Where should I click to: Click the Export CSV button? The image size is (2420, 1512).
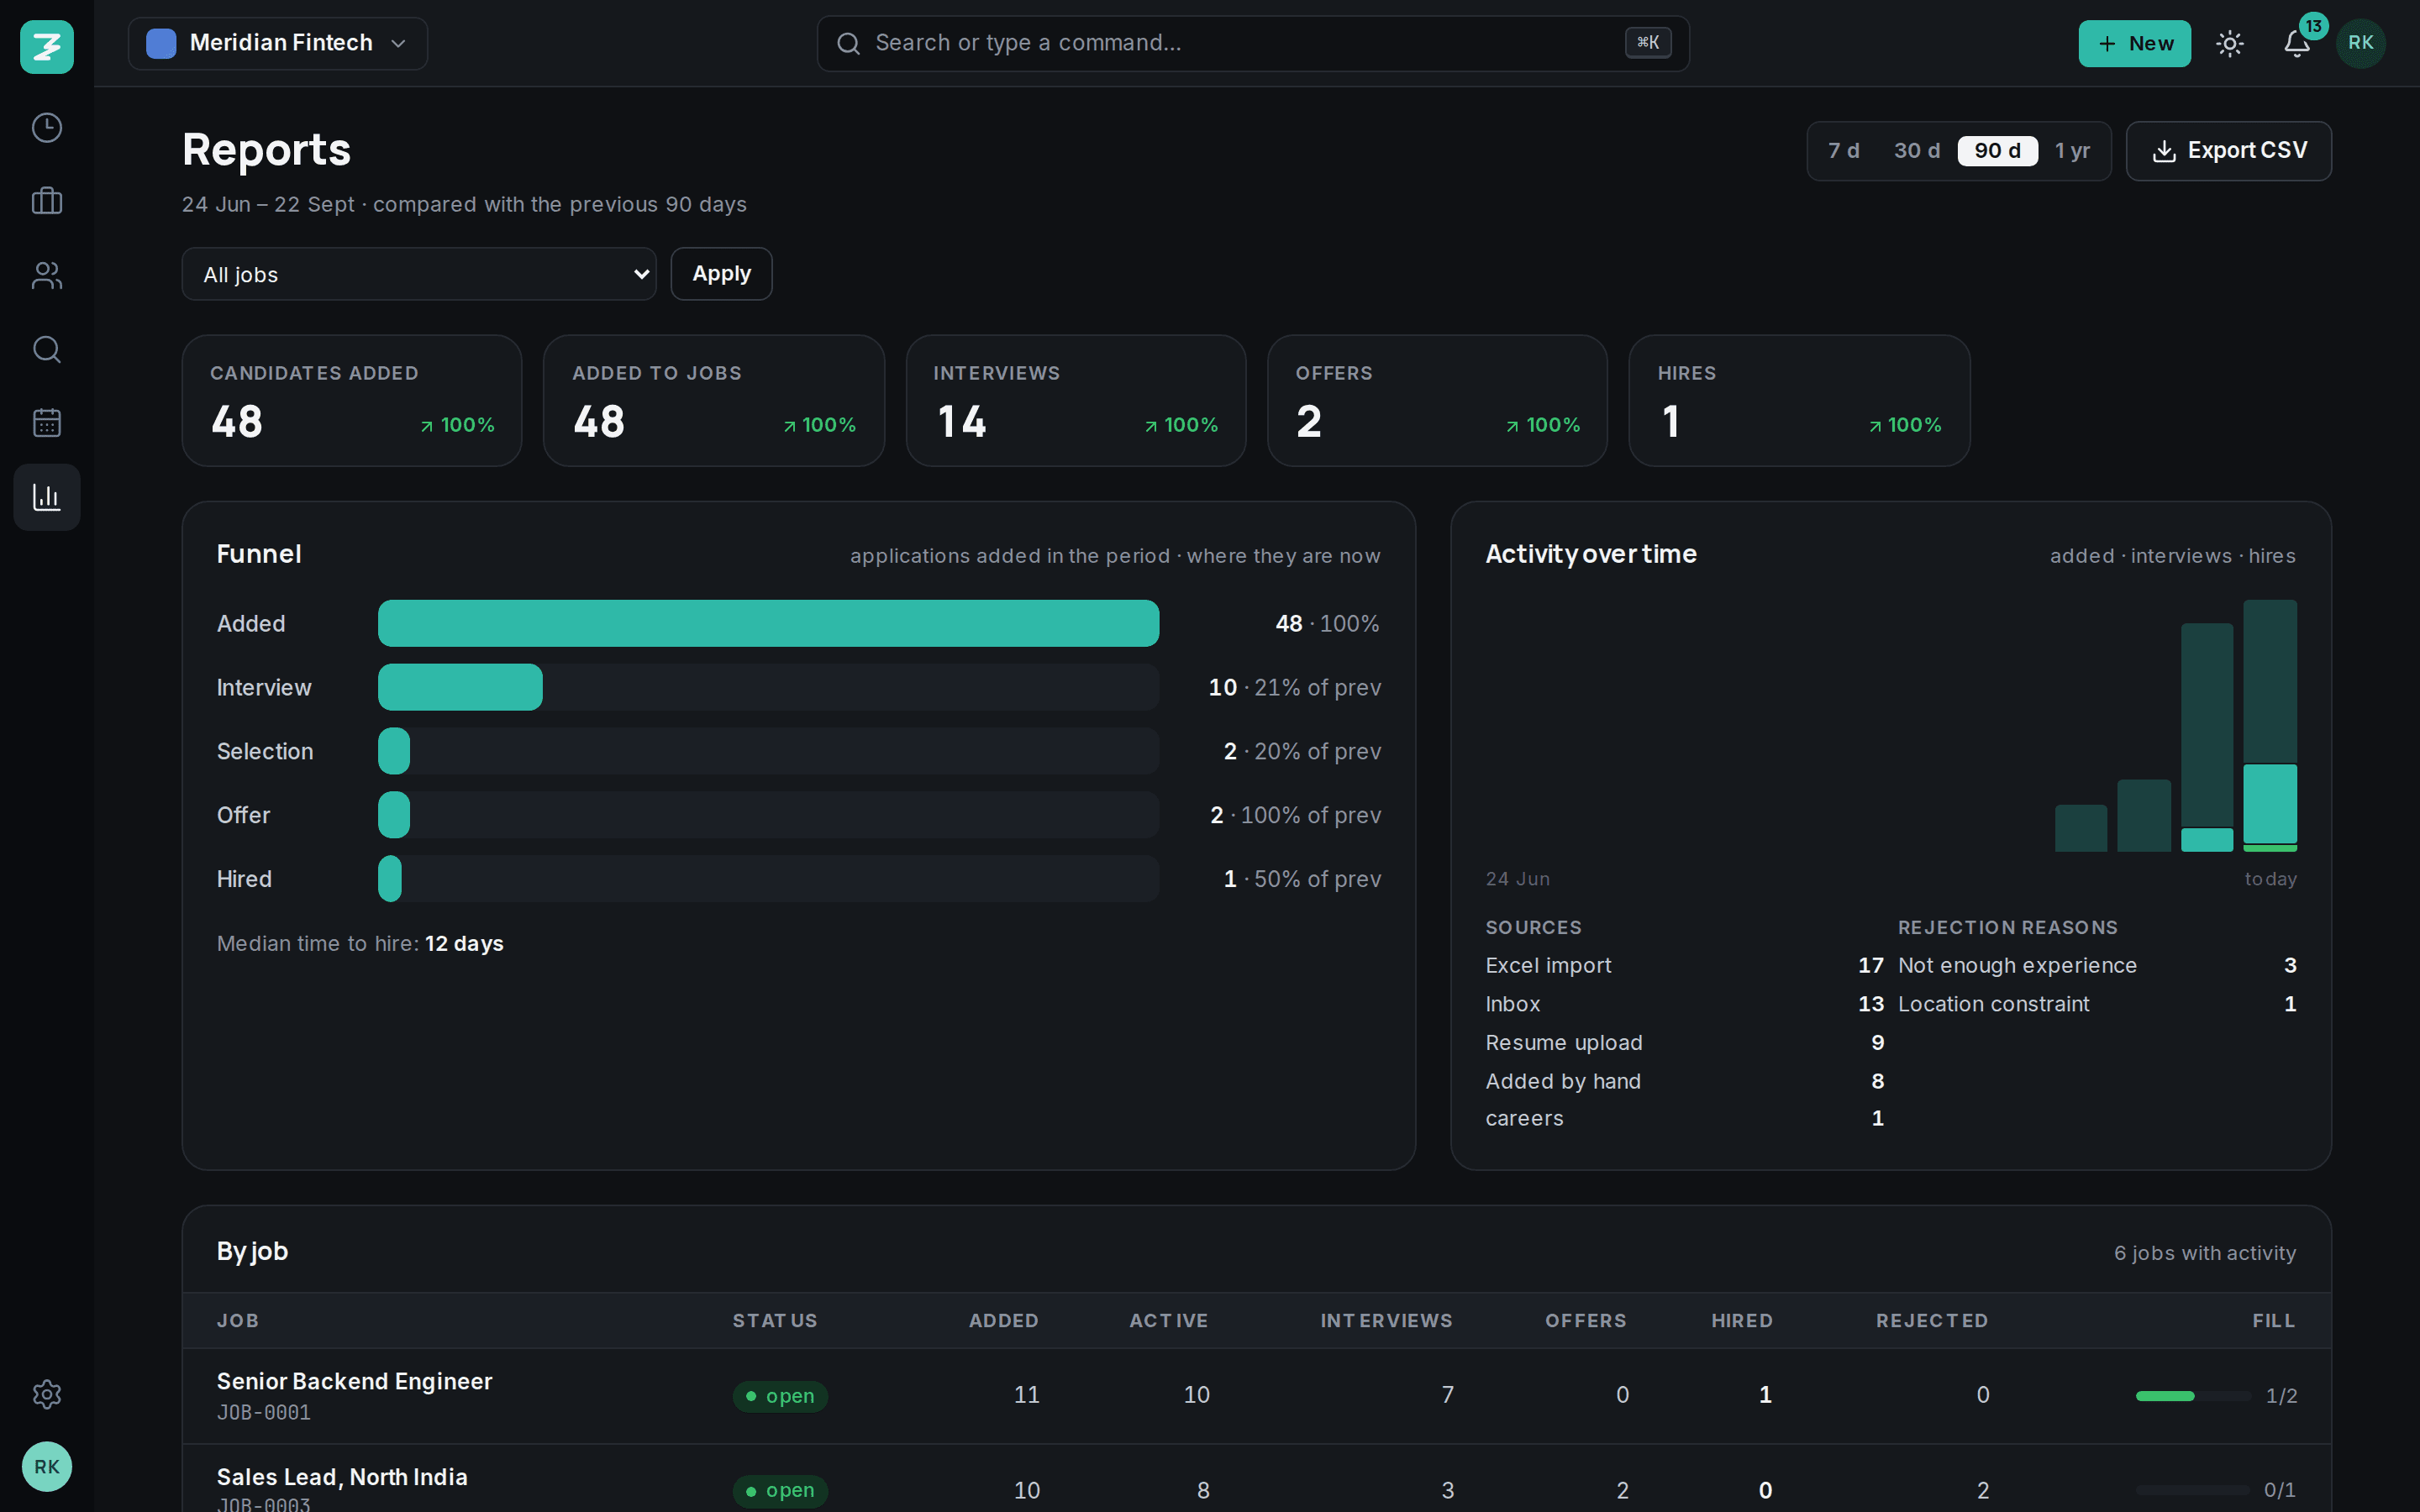(x=2228, y=151)
